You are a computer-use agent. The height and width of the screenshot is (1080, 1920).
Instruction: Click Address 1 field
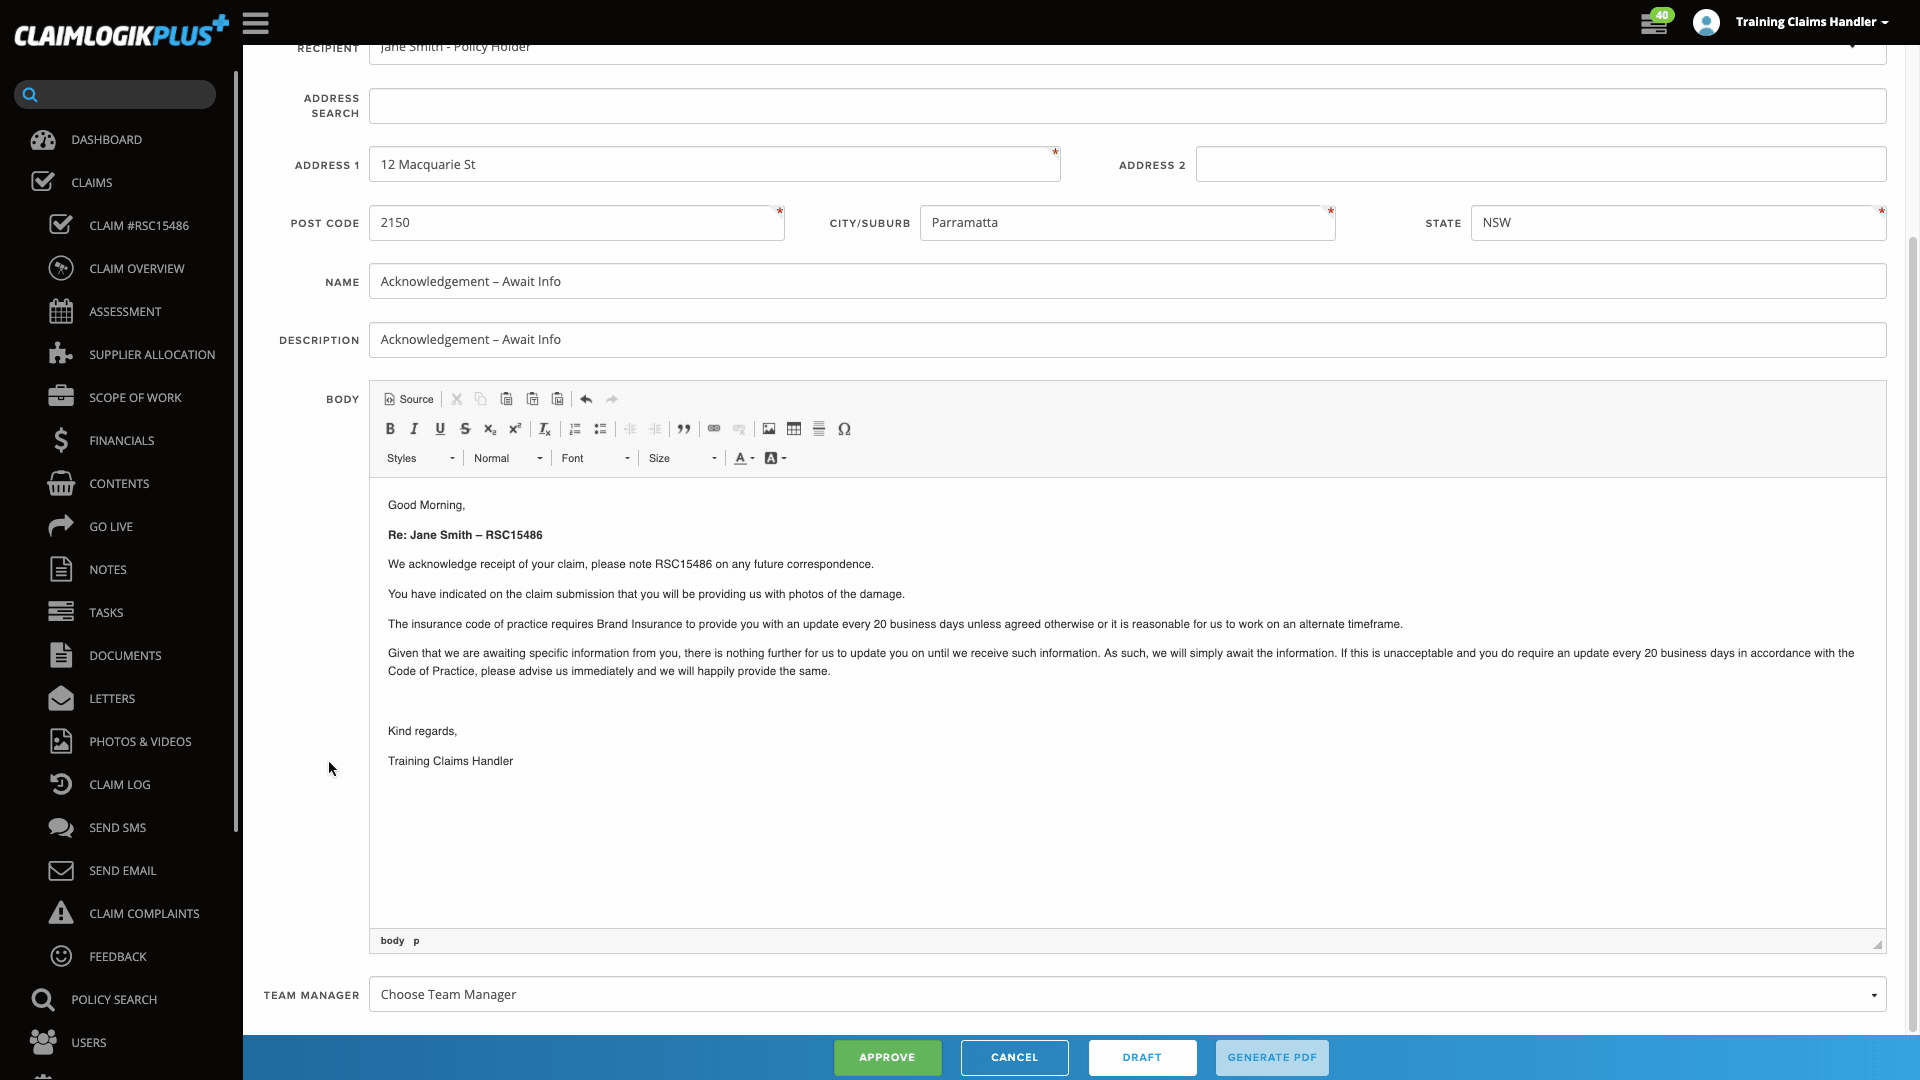pyautogui.click(x=714, y=165)
